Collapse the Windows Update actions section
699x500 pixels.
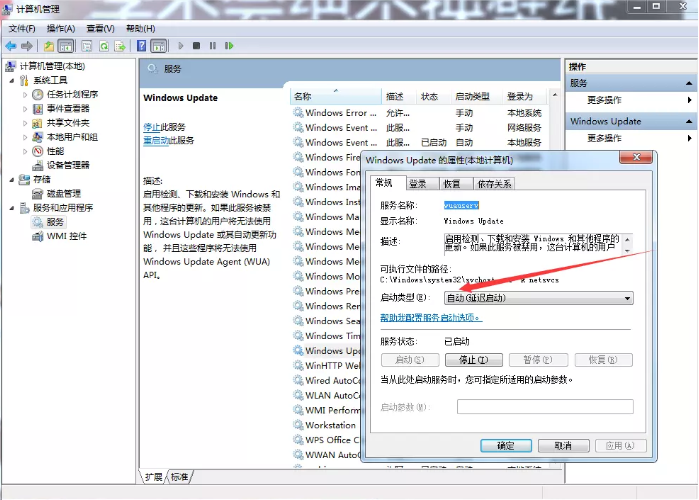(689, 121)
